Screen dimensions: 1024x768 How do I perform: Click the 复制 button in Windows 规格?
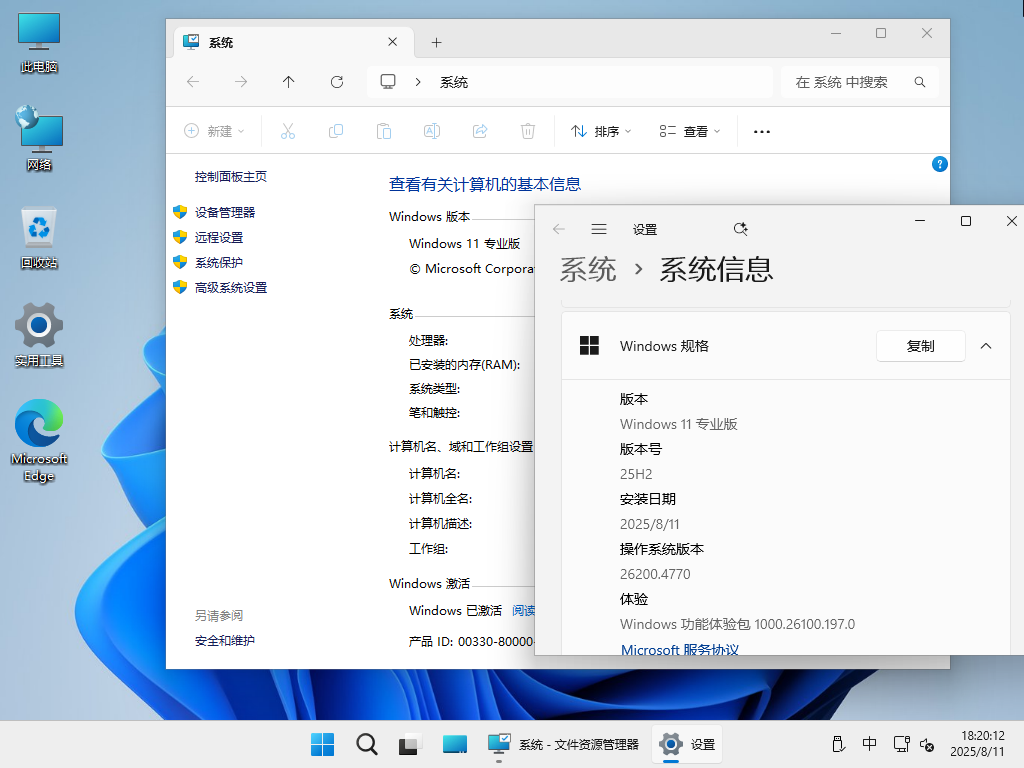tap(920, 346)
